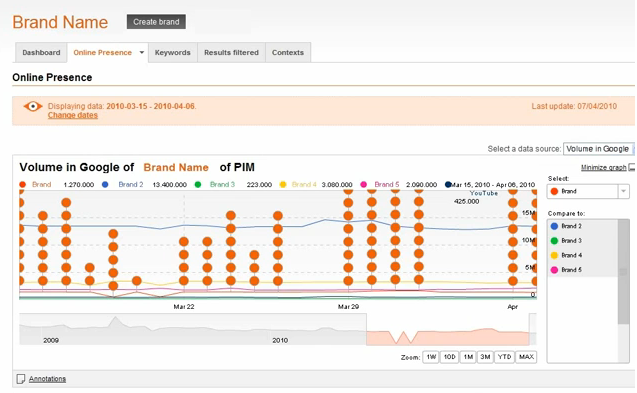This screenshot has width=637, height=393.
Task: Go to Results filtered tab
Action: click(x=231, y=52)
